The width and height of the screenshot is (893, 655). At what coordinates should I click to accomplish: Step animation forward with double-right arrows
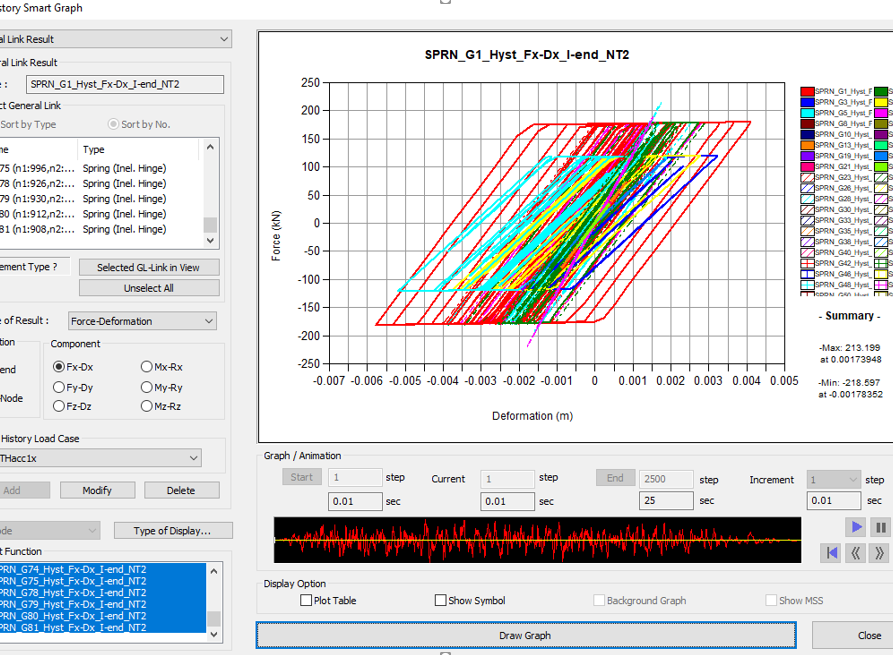pyautogui.click(x=879, y=552)
